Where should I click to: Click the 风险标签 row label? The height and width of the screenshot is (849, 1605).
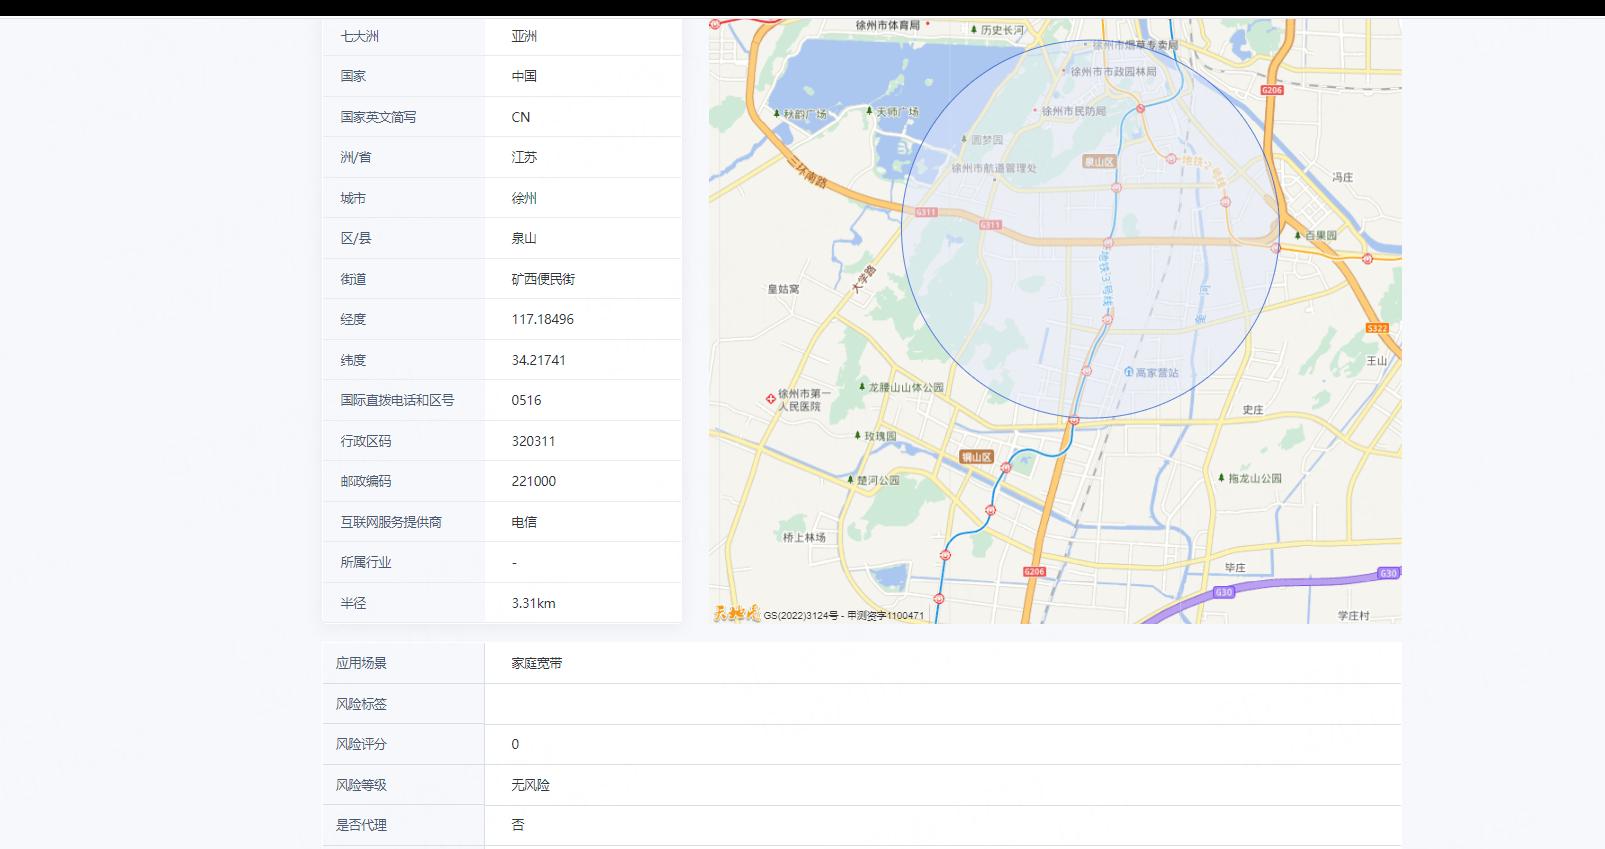[x=361, y=704]
